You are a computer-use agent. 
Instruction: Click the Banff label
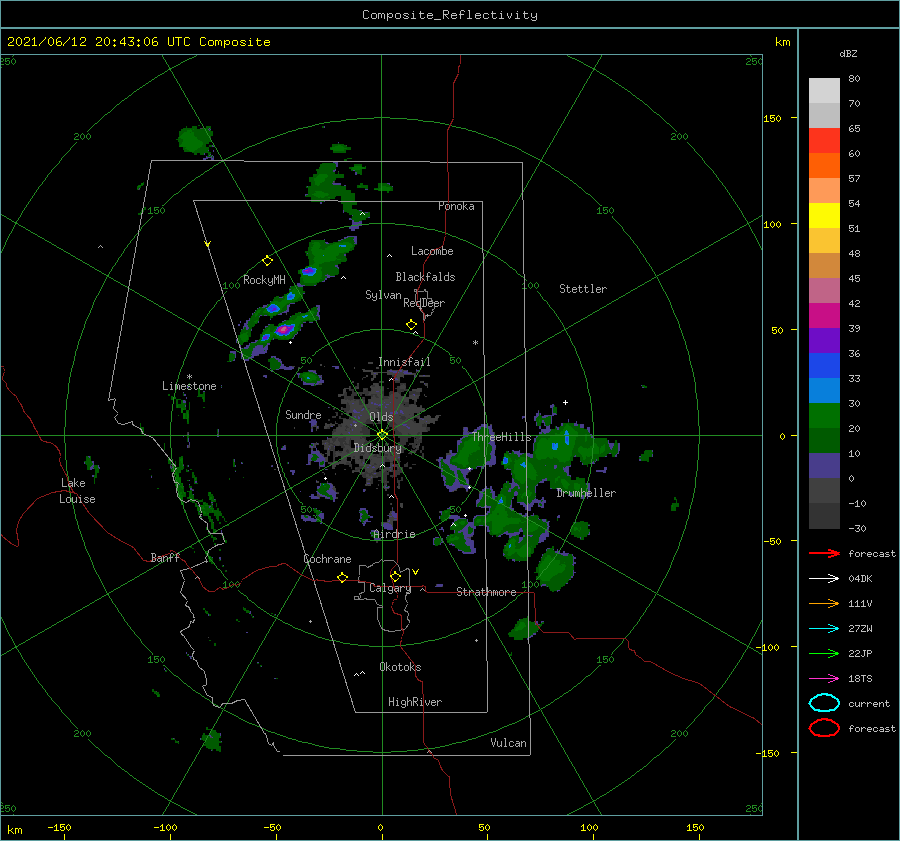[x=165, y=557]
